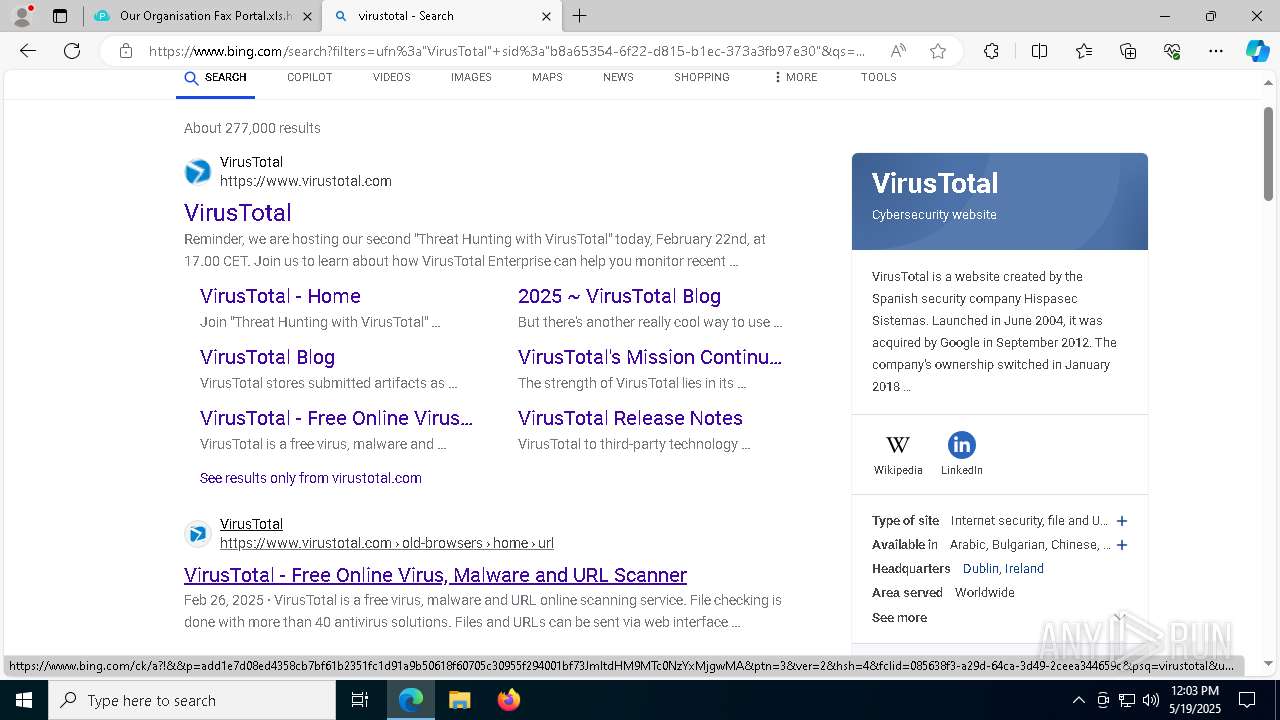Open the Favorites list icon

[1084, 51]
